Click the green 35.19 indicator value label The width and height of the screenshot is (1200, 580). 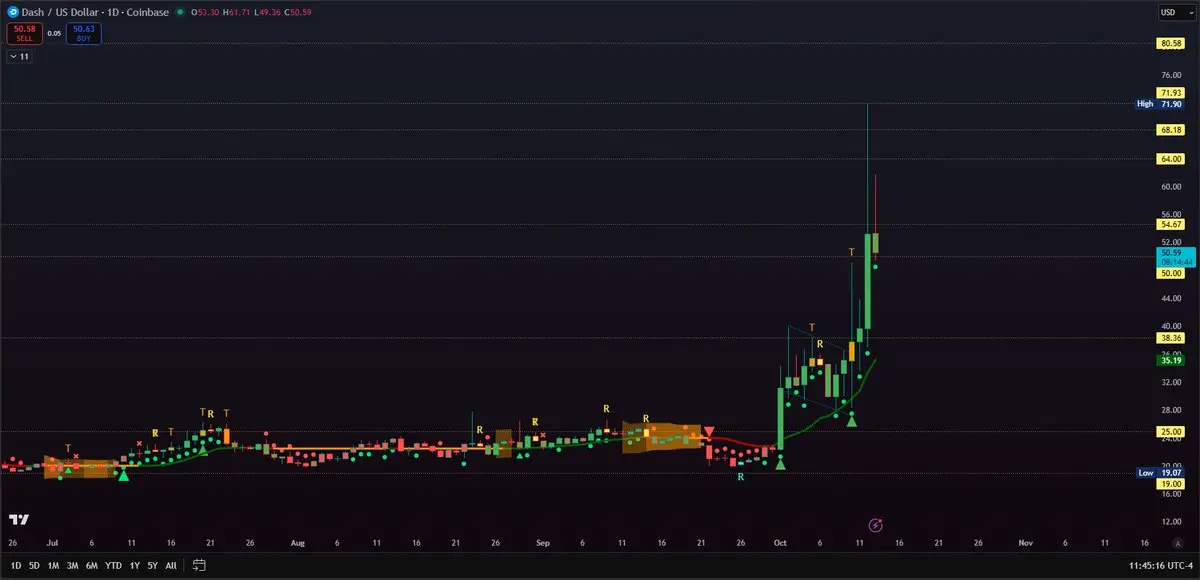point(1170,360)
